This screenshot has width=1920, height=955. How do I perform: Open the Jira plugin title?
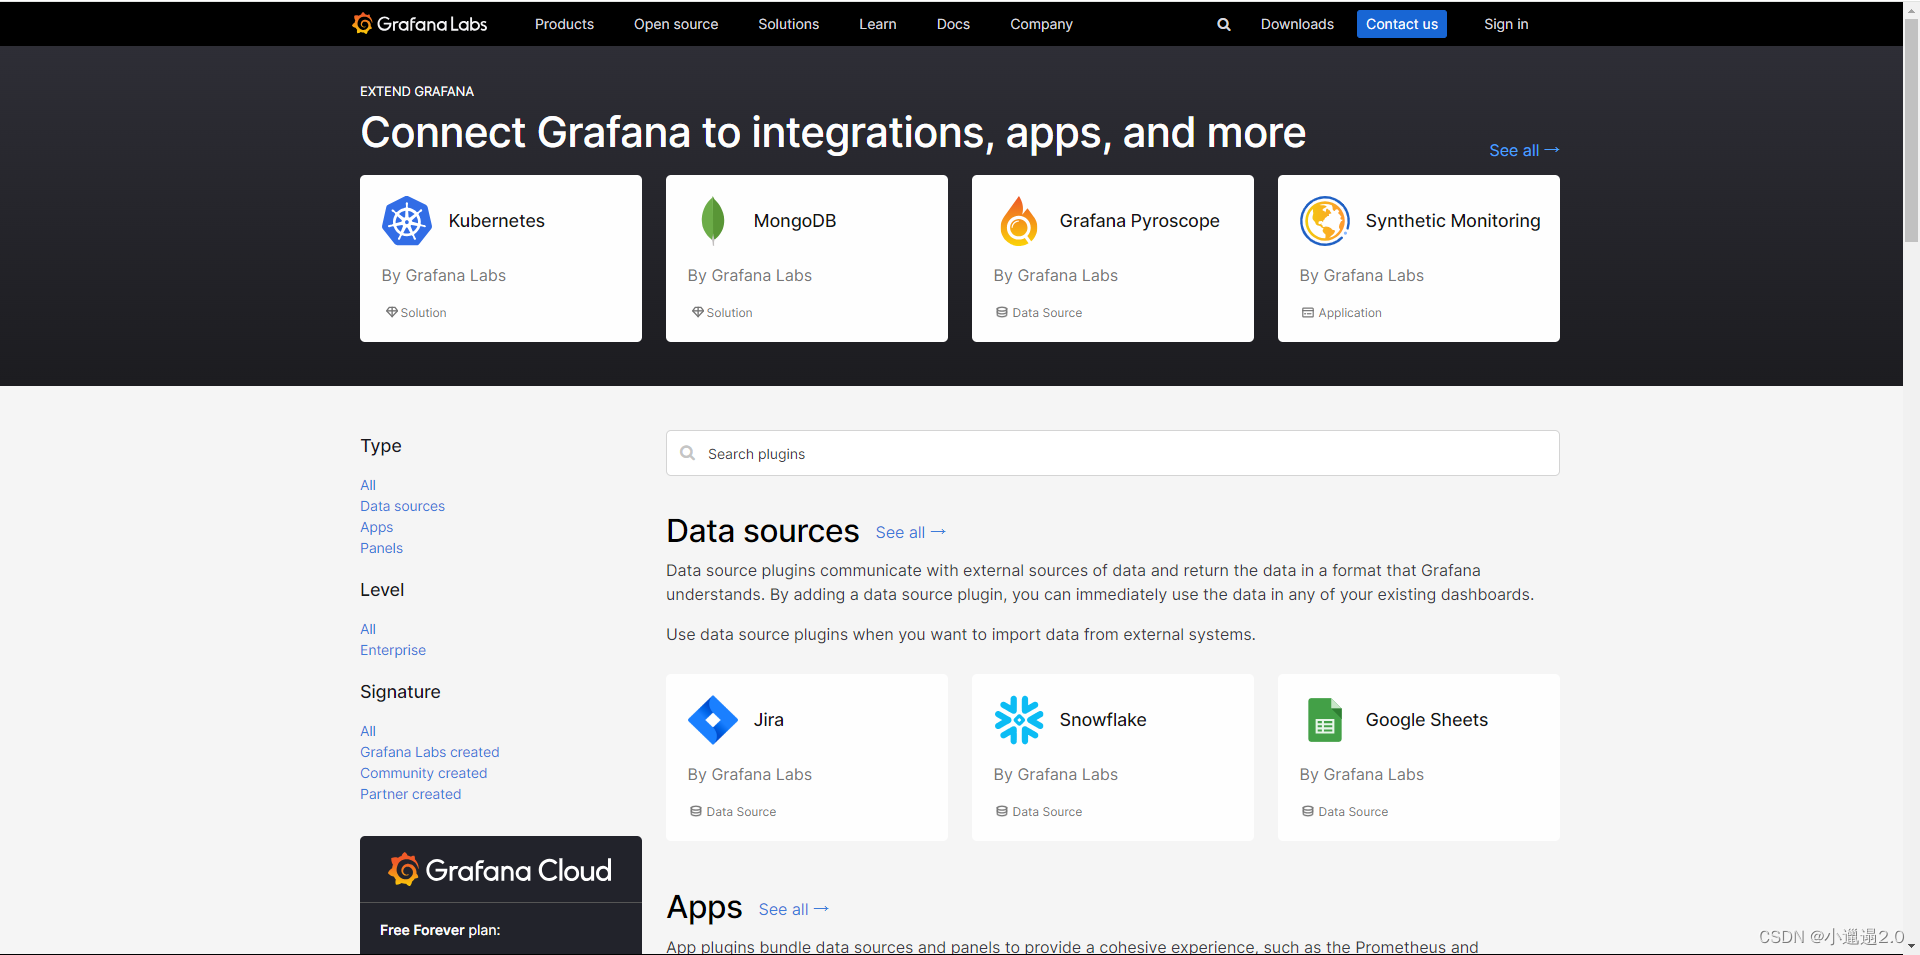click(769, 720)
